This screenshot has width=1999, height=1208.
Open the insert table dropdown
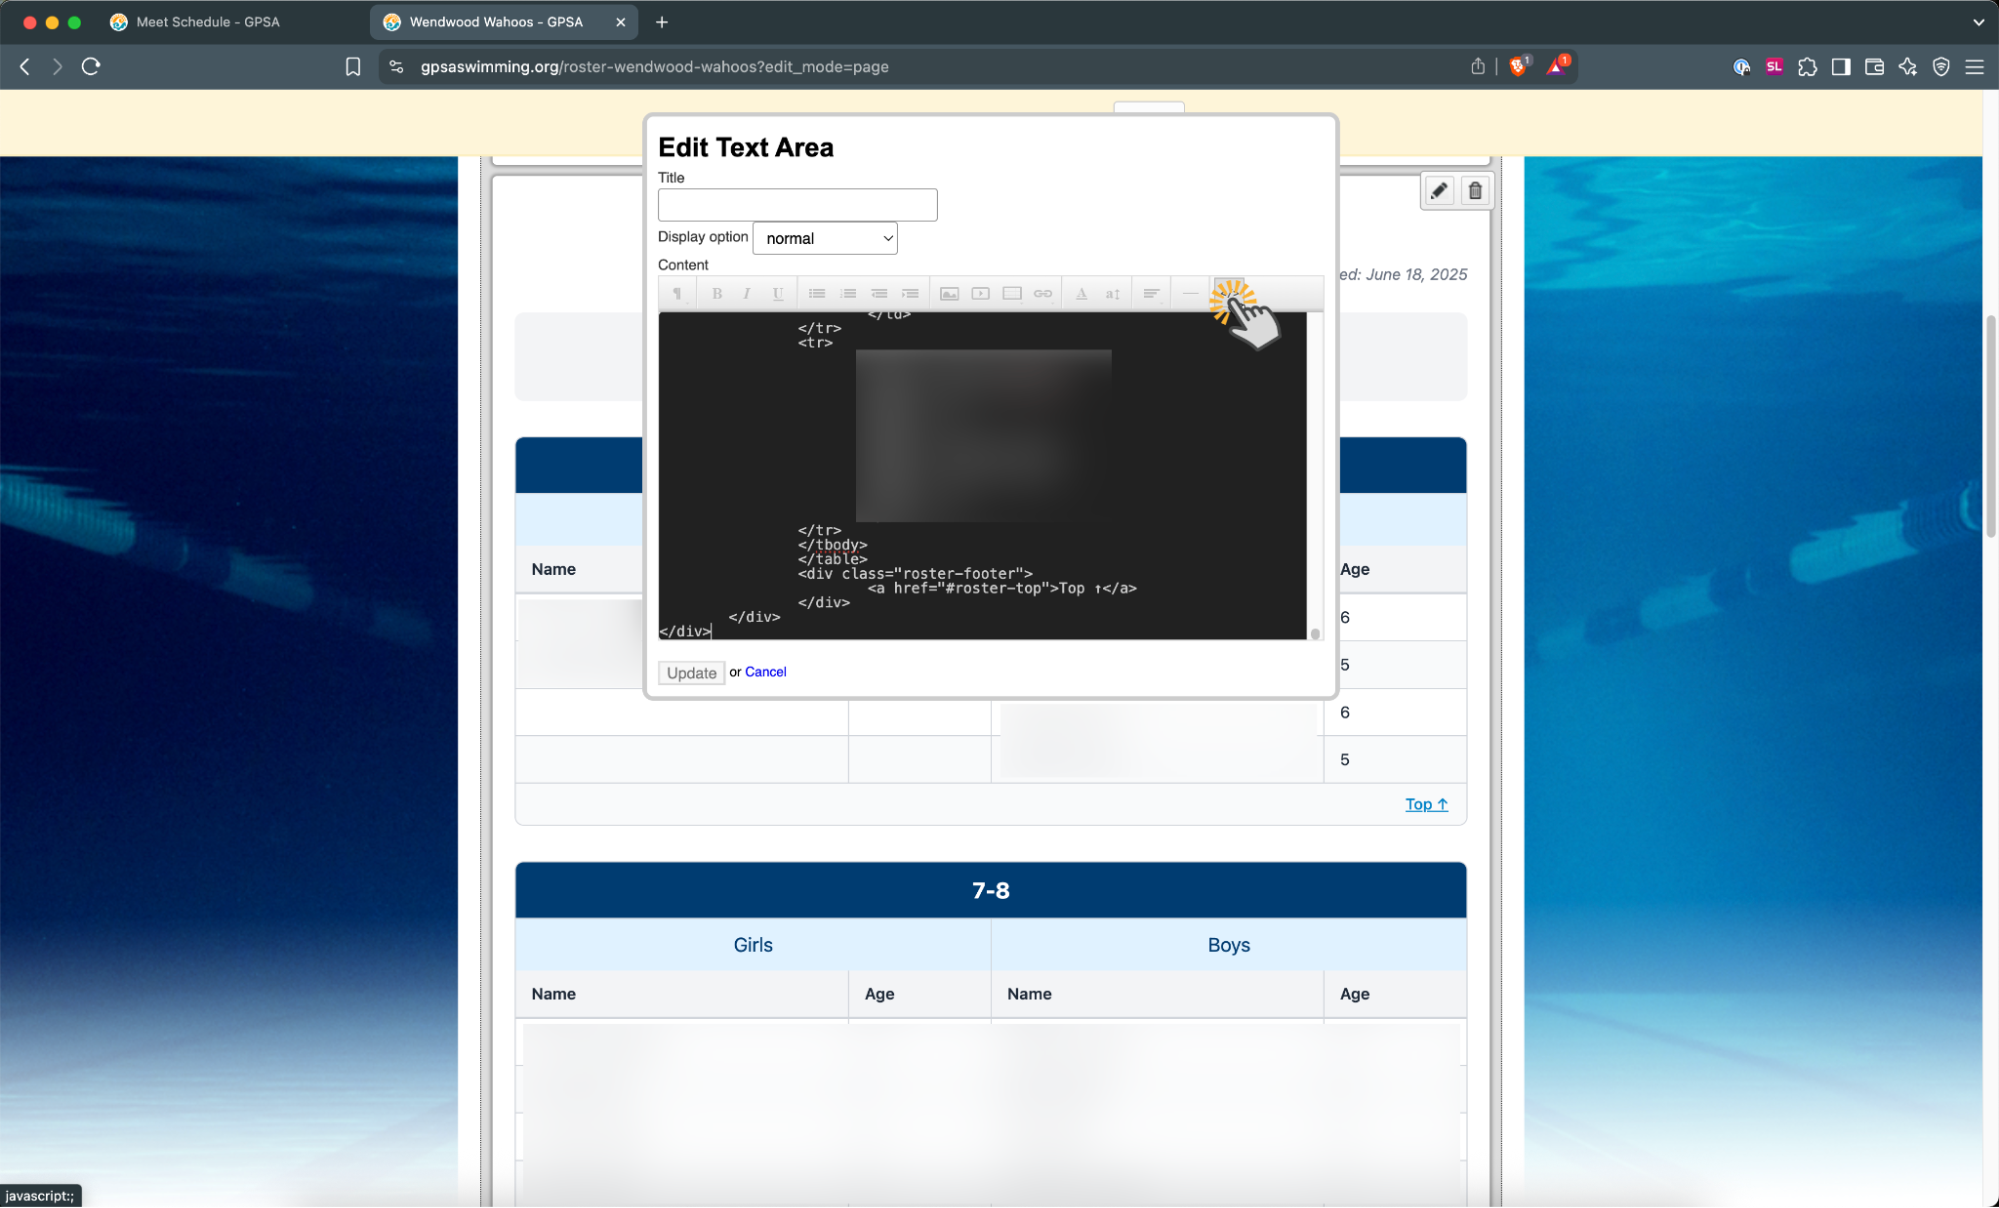point(1011,294)
